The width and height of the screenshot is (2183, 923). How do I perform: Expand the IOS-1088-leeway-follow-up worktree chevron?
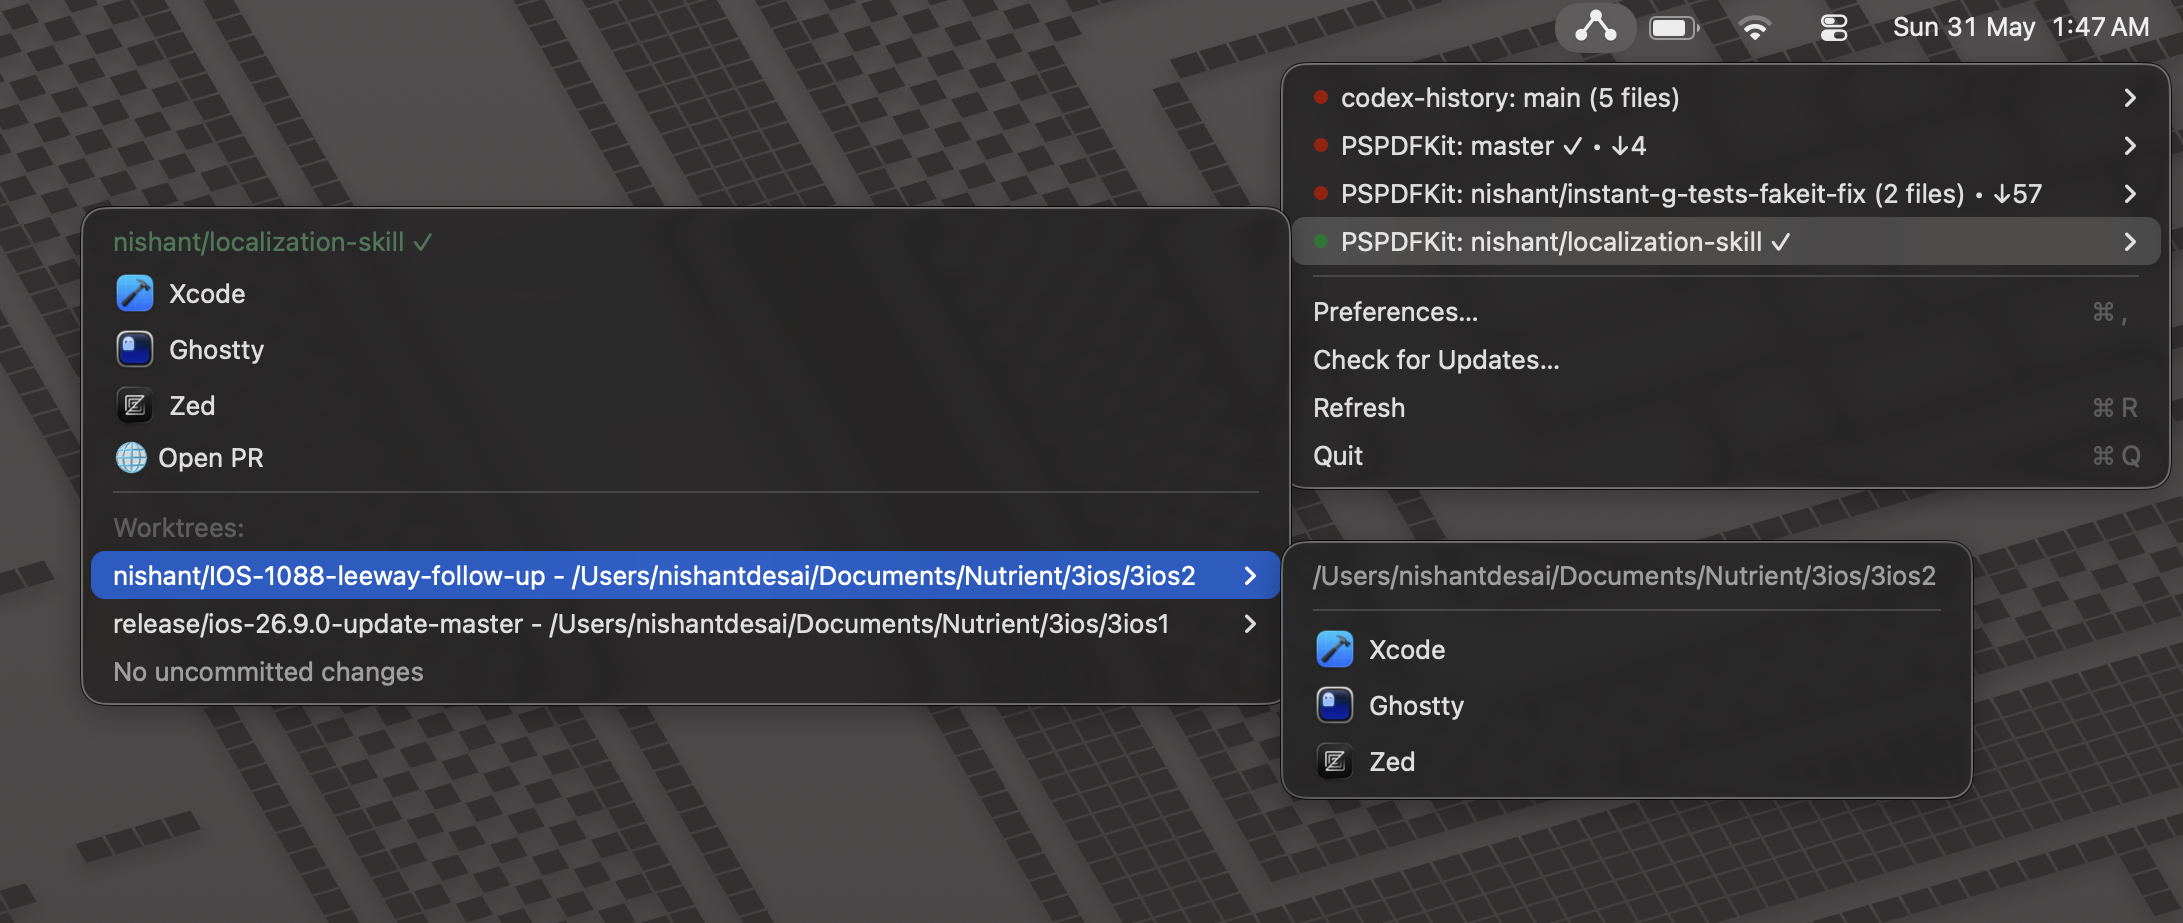(x=1250, y=576)
